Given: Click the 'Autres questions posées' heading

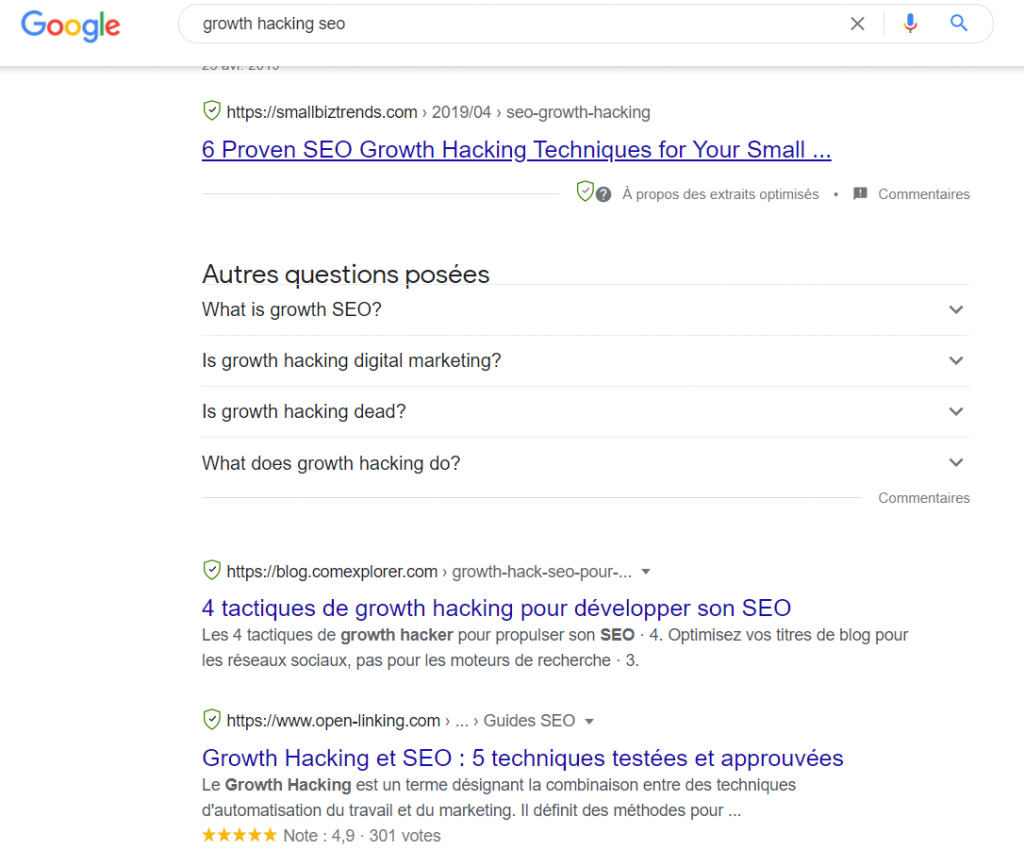Looking at the screenshot, I should tap(345, 274).
